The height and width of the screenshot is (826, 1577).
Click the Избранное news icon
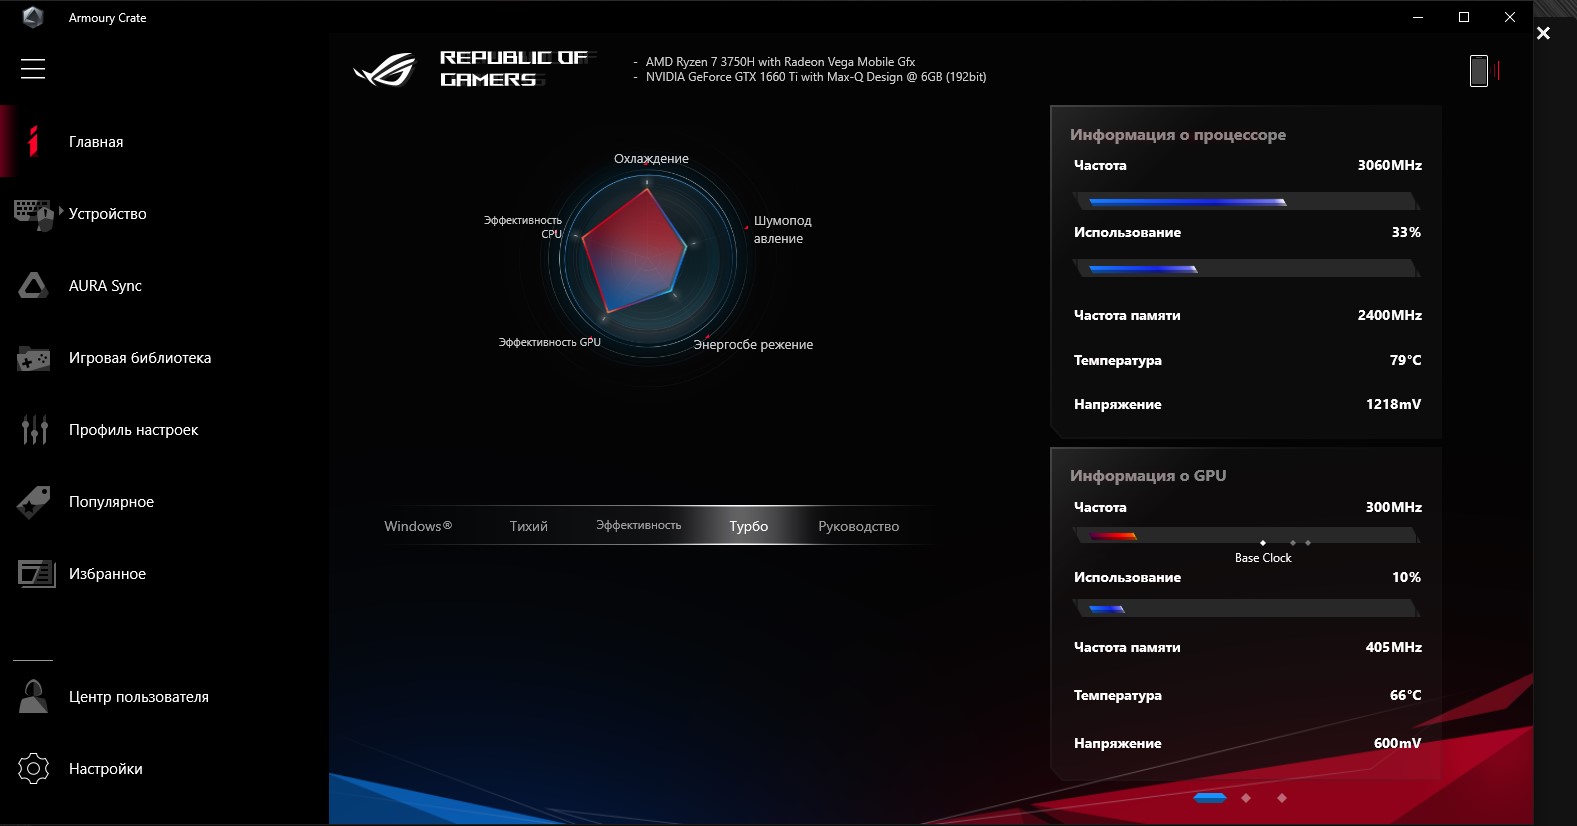35,574
